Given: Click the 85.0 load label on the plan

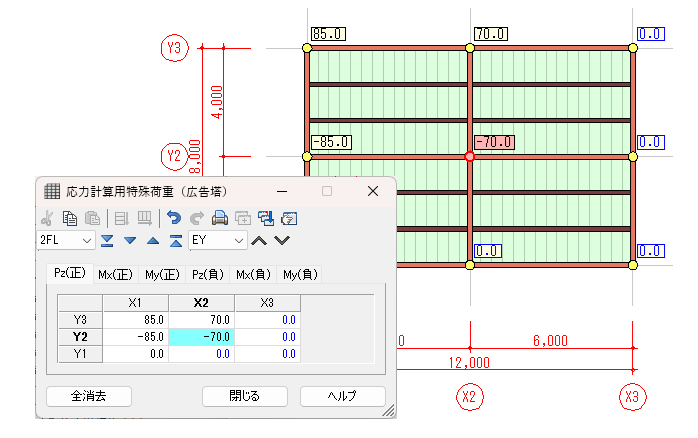Looking at the screenshot, I should (328, 34).
